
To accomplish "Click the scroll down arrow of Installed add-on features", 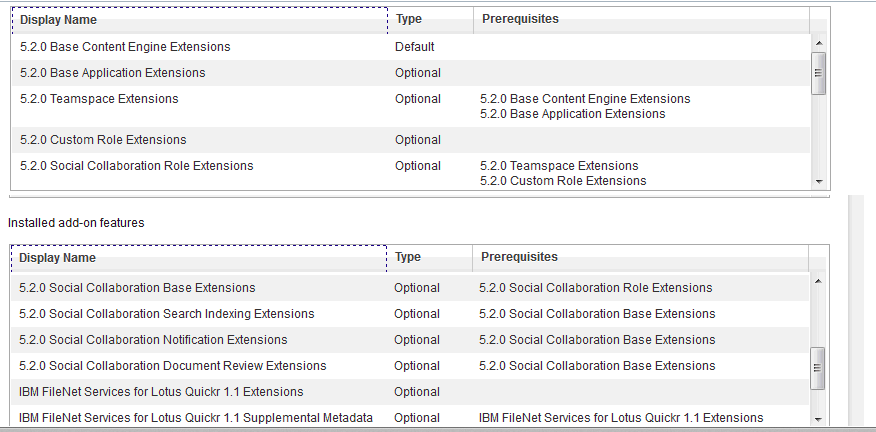I will 818,418.
